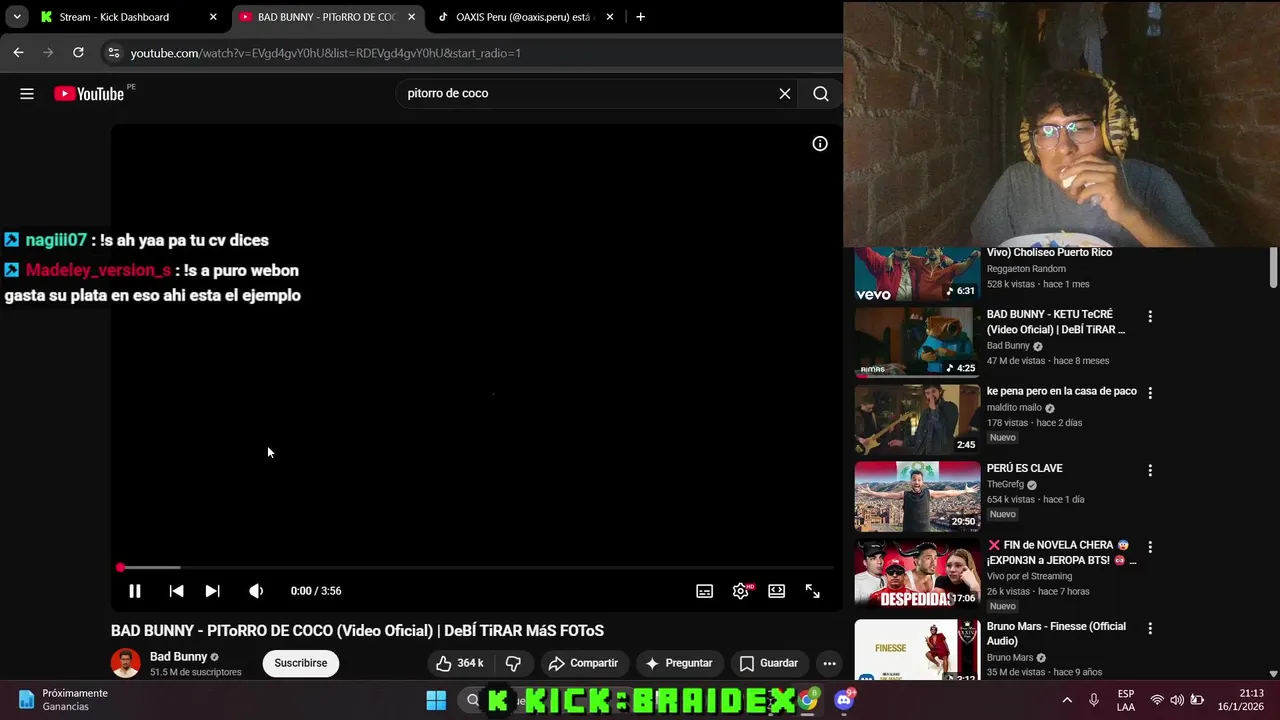Screen dimensions: 1280x720
Task: Open the clock showing 21:13
Action: click(1241, 700)
